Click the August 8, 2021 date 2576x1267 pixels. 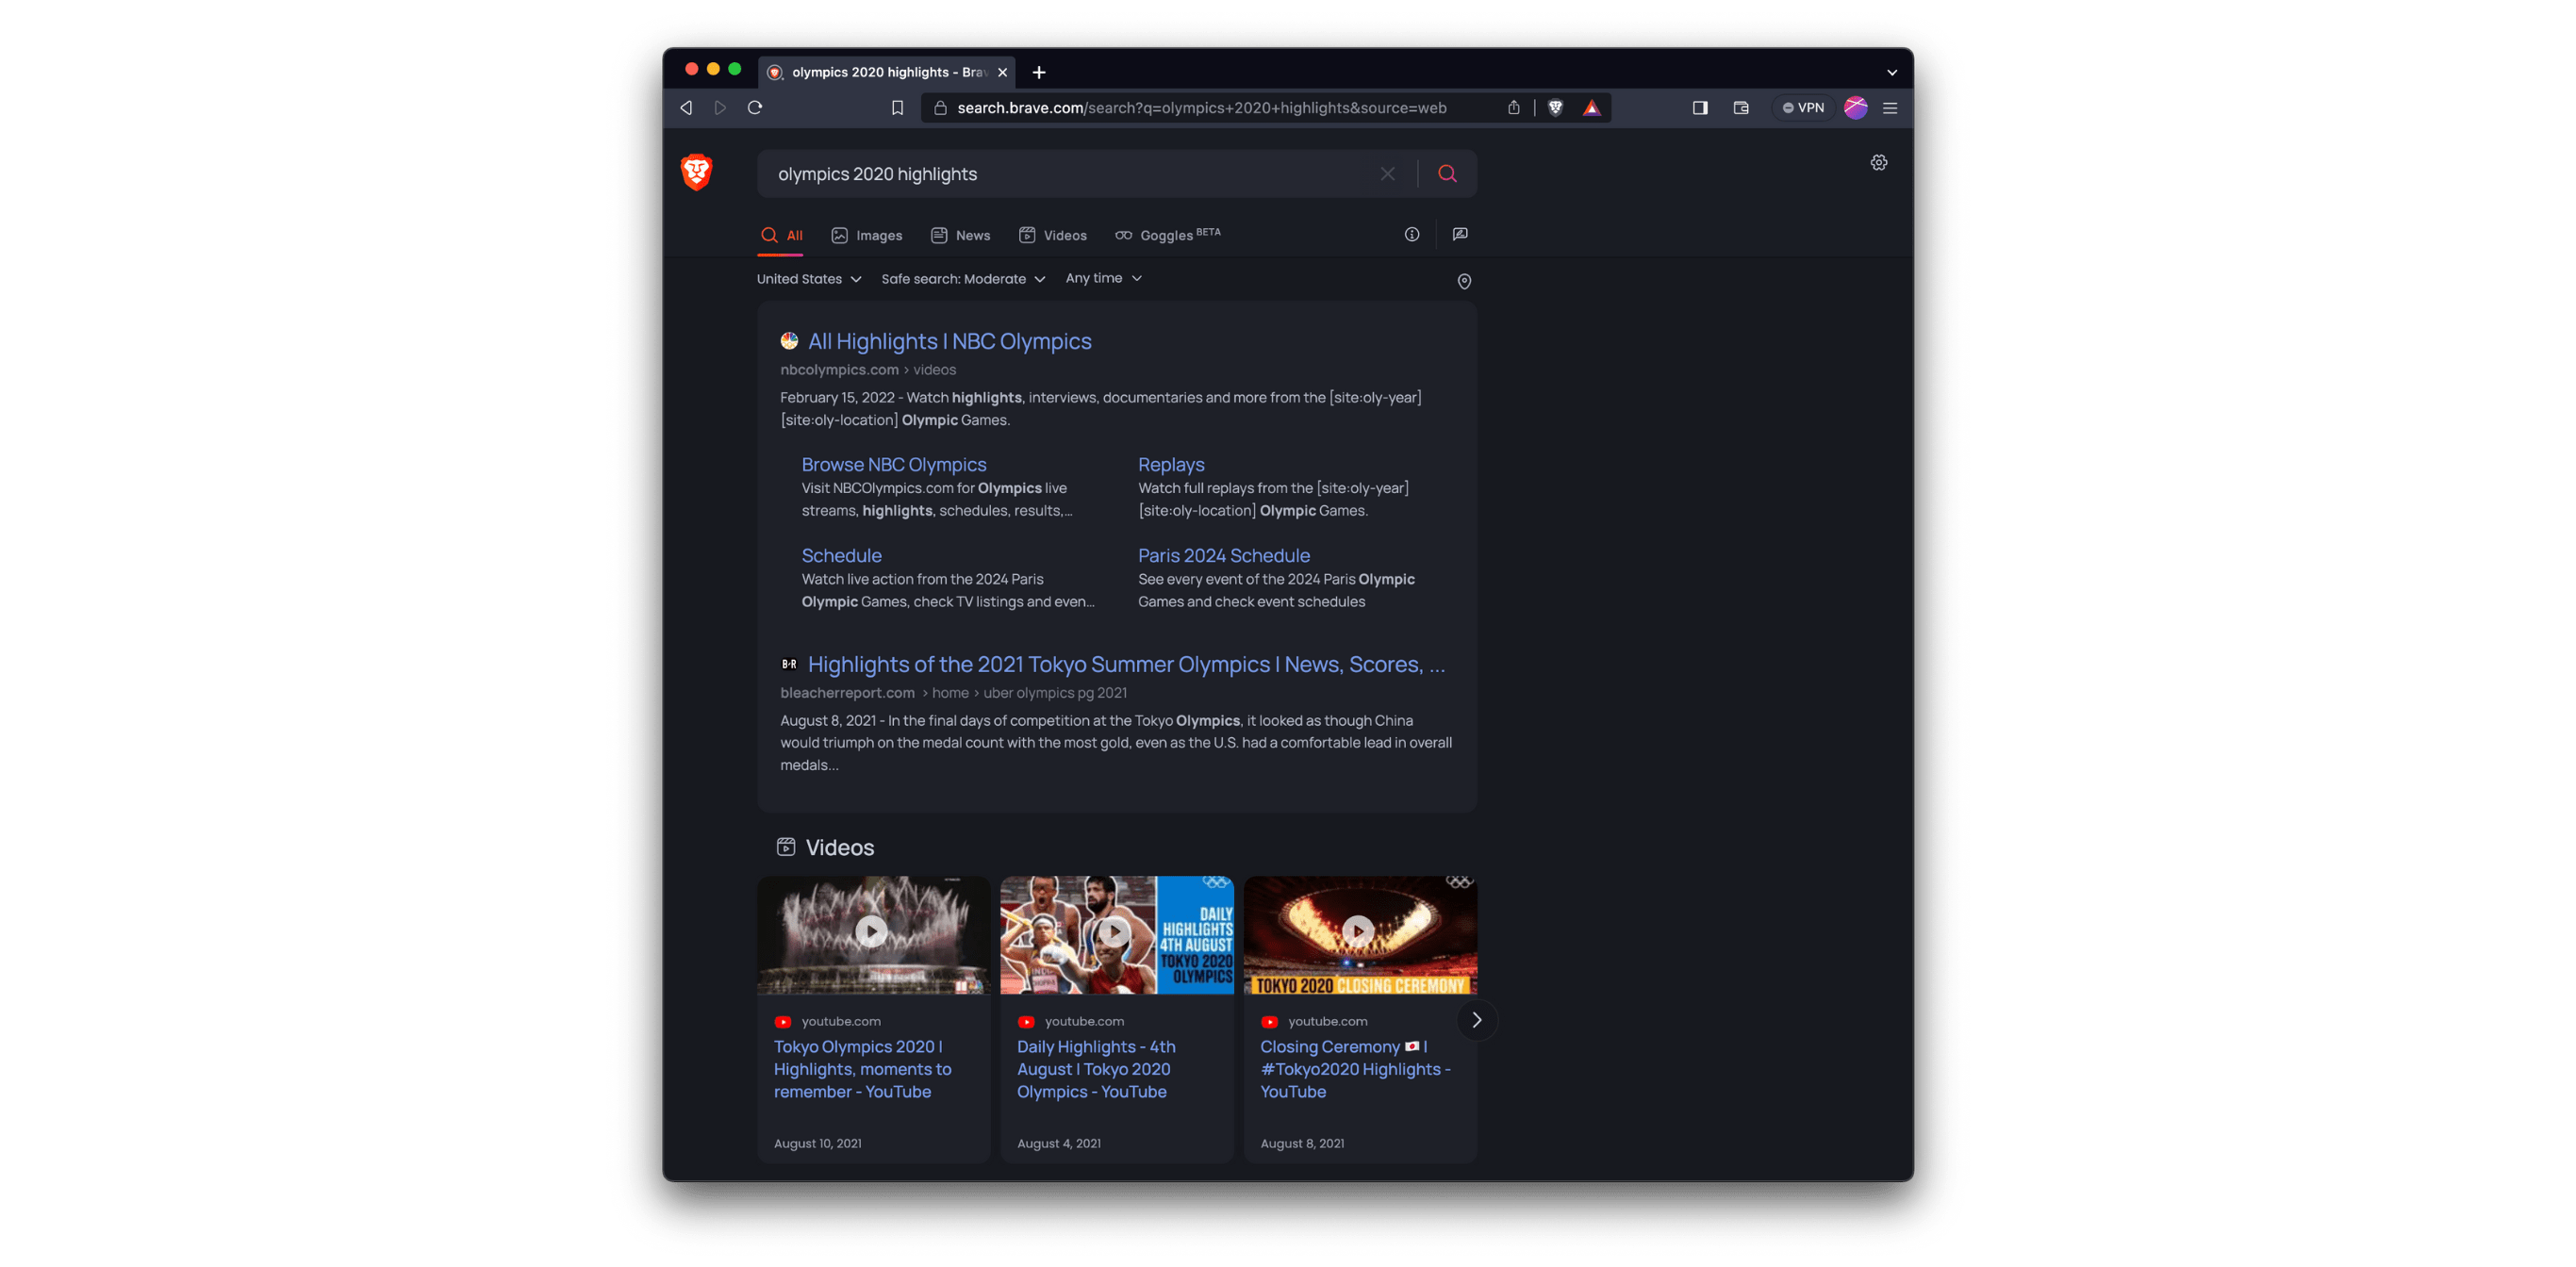click(x=1302, y=1144)
